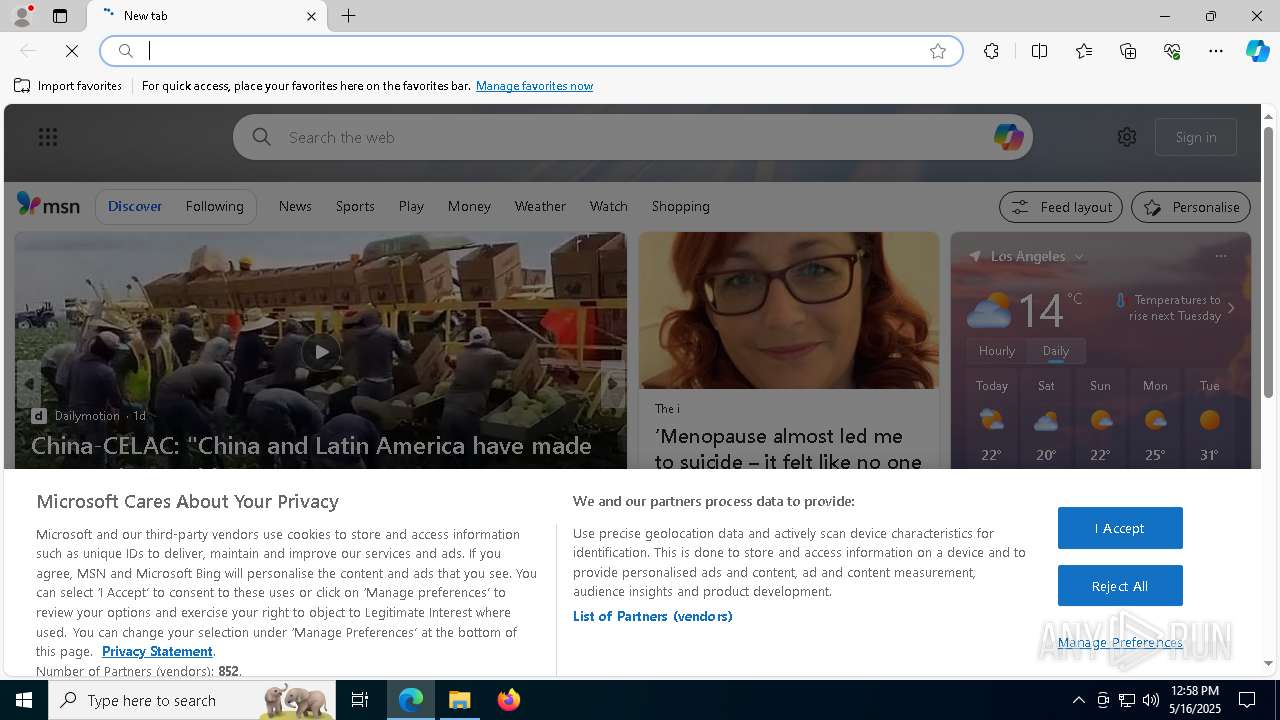Click the Sign in button
This screenshot has height=720, width=1280.
[1196, 137]
